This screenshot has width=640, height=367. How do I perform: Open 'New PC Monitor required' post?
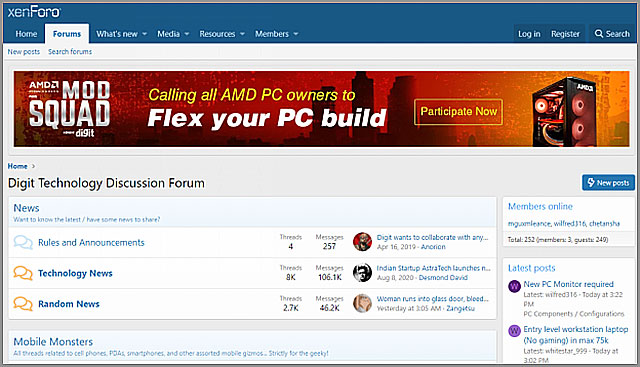click(x=569, y=284)
